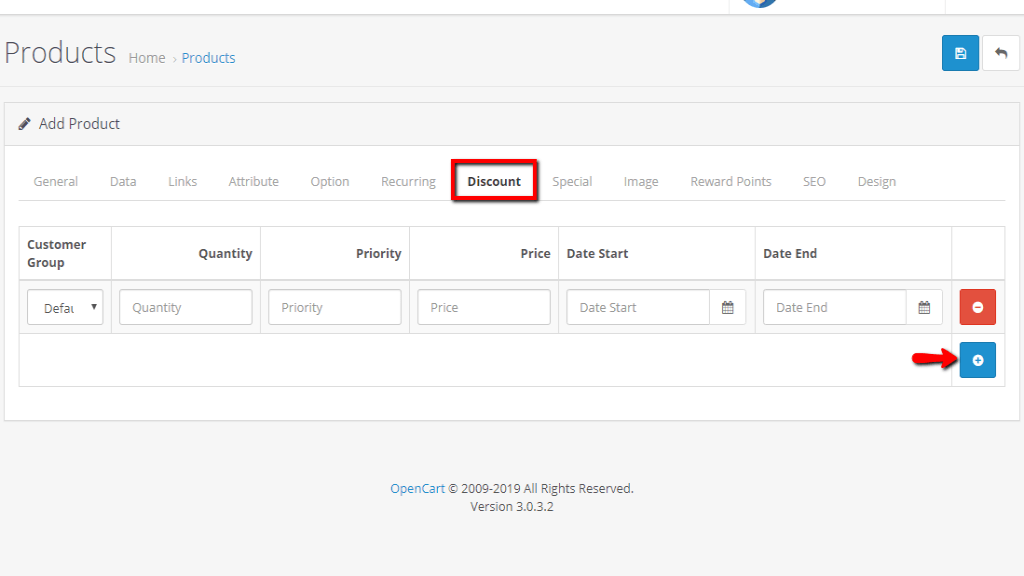Open the Special tab

tap(572, 181)
